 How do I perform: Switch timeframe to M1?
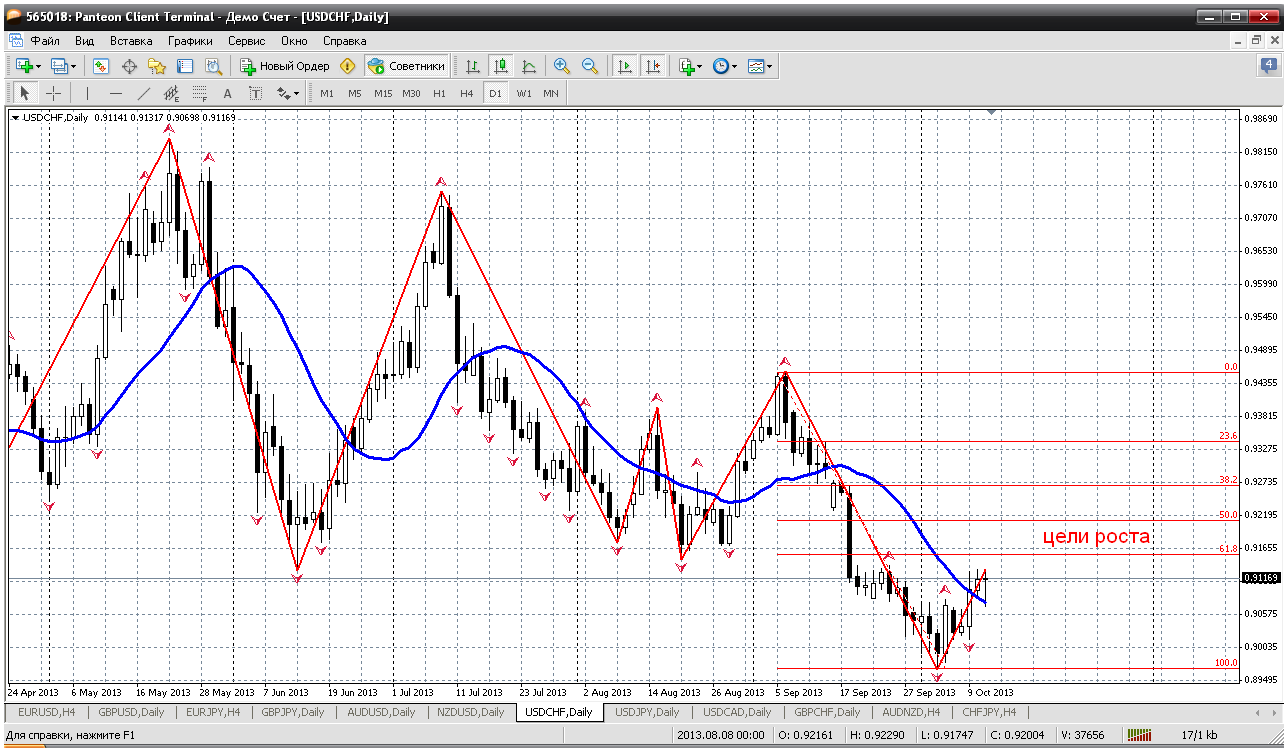pos(327,93)
